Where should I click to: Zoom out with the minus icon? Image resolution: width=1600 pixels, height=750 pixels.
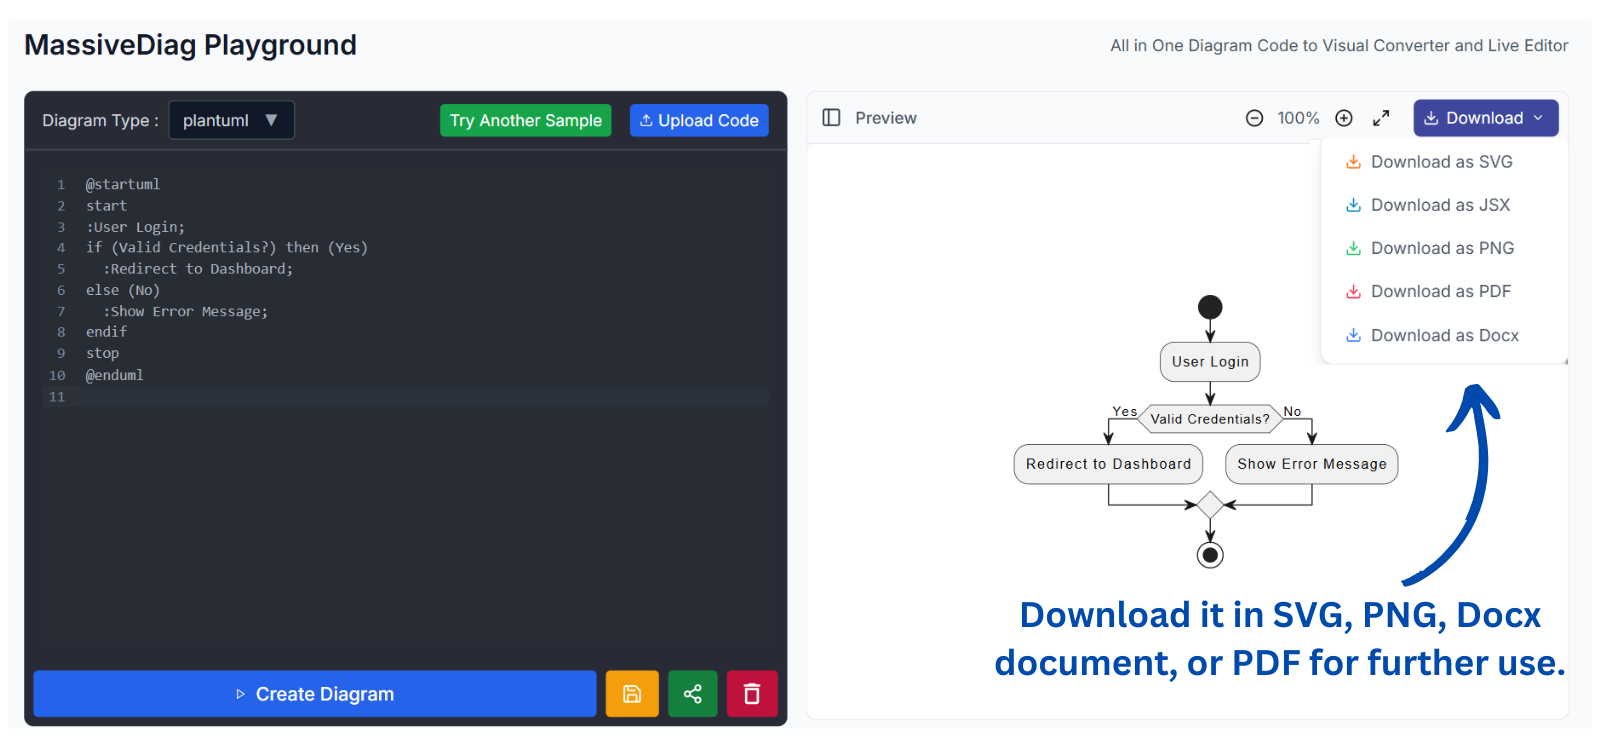pos(1254,118)
